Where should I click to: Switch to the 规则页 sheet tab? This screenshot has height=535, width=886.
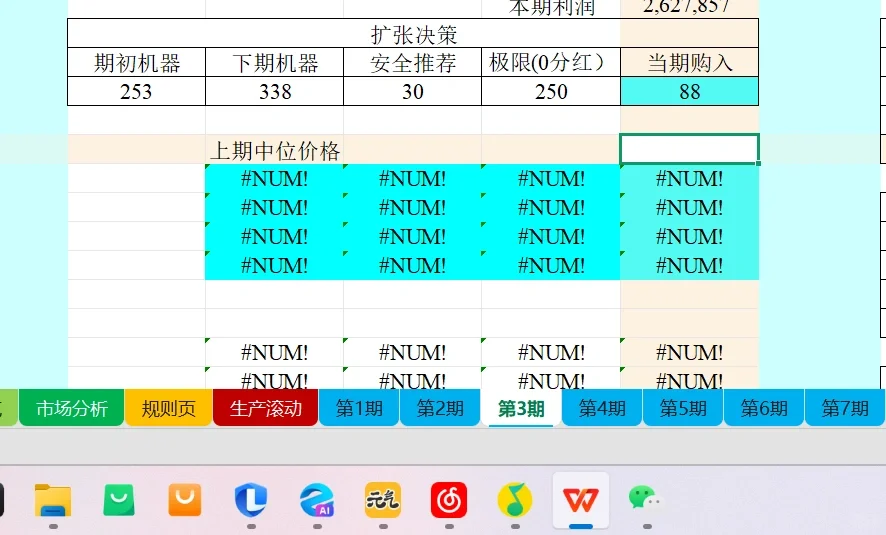[168, 407]
